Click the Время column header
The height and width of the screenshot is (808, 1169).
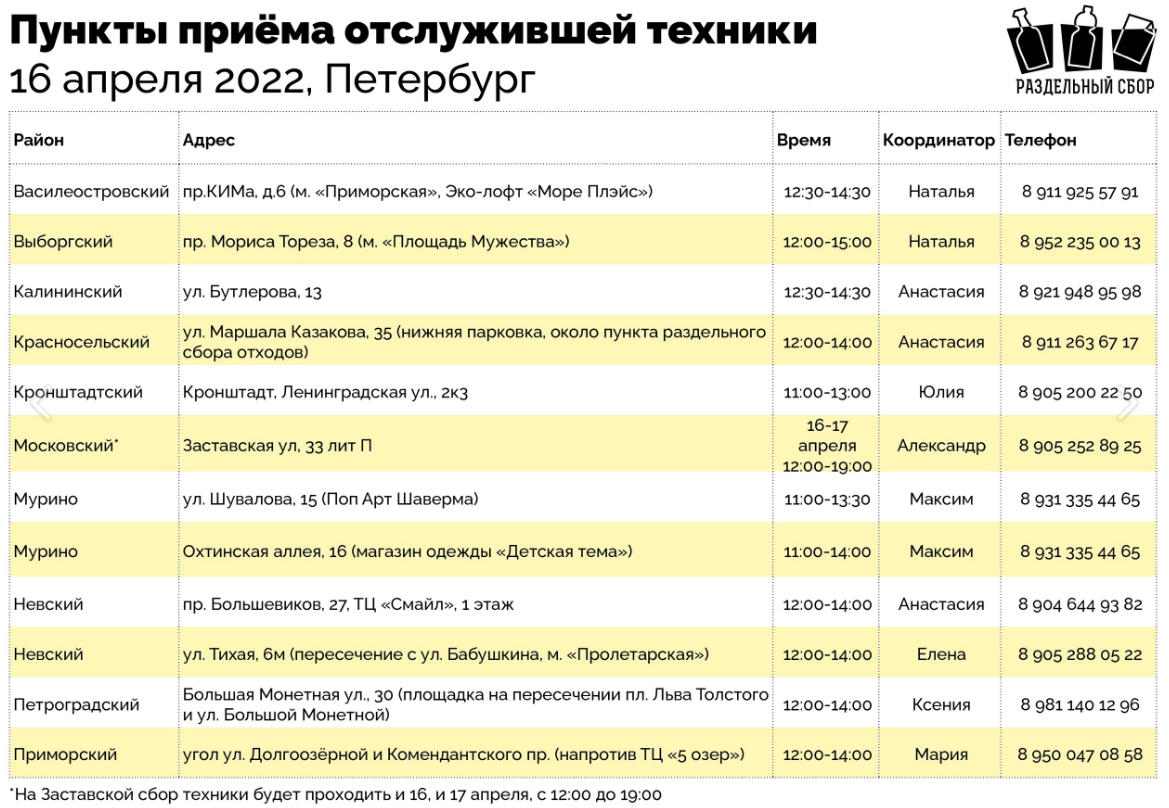coord(804,140)
